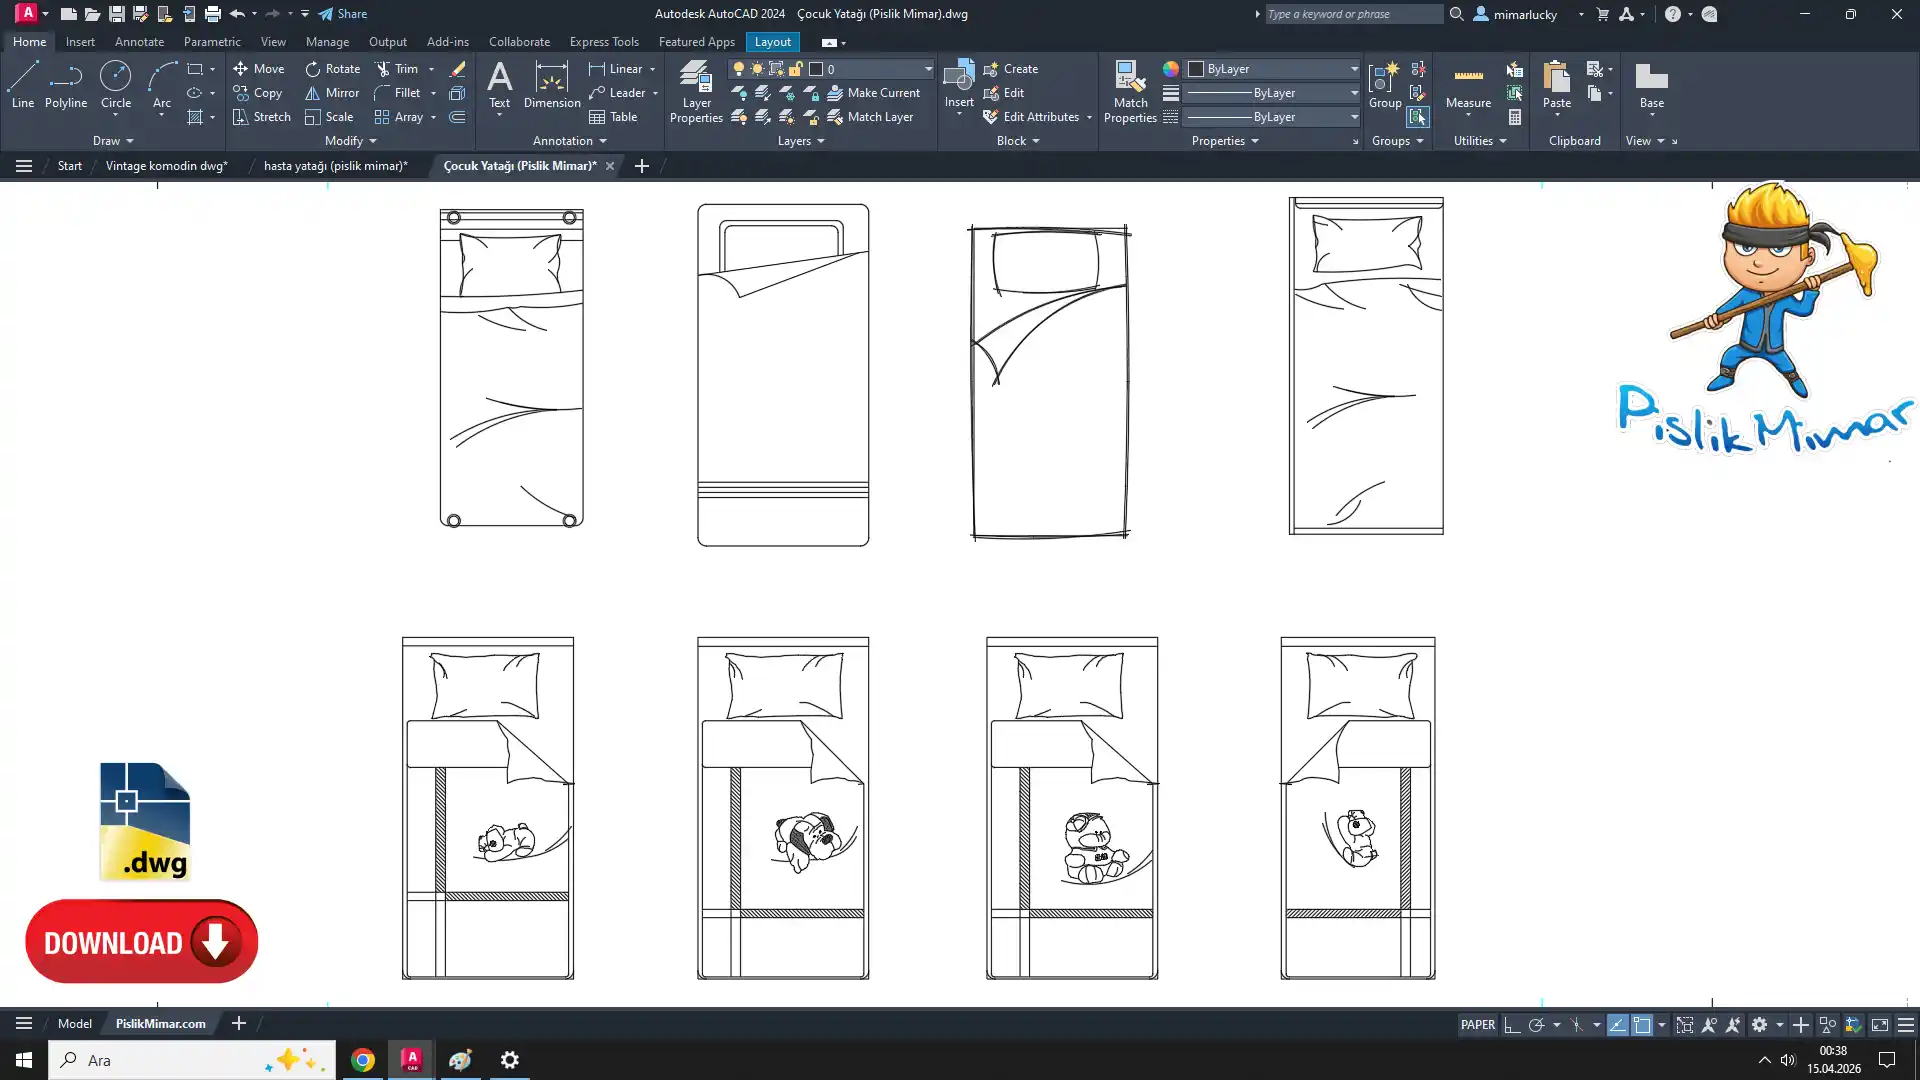Toggle ortho mode in status bar
This screenshot has width=1920, height=1080.
click(x=1512, y=1025)
